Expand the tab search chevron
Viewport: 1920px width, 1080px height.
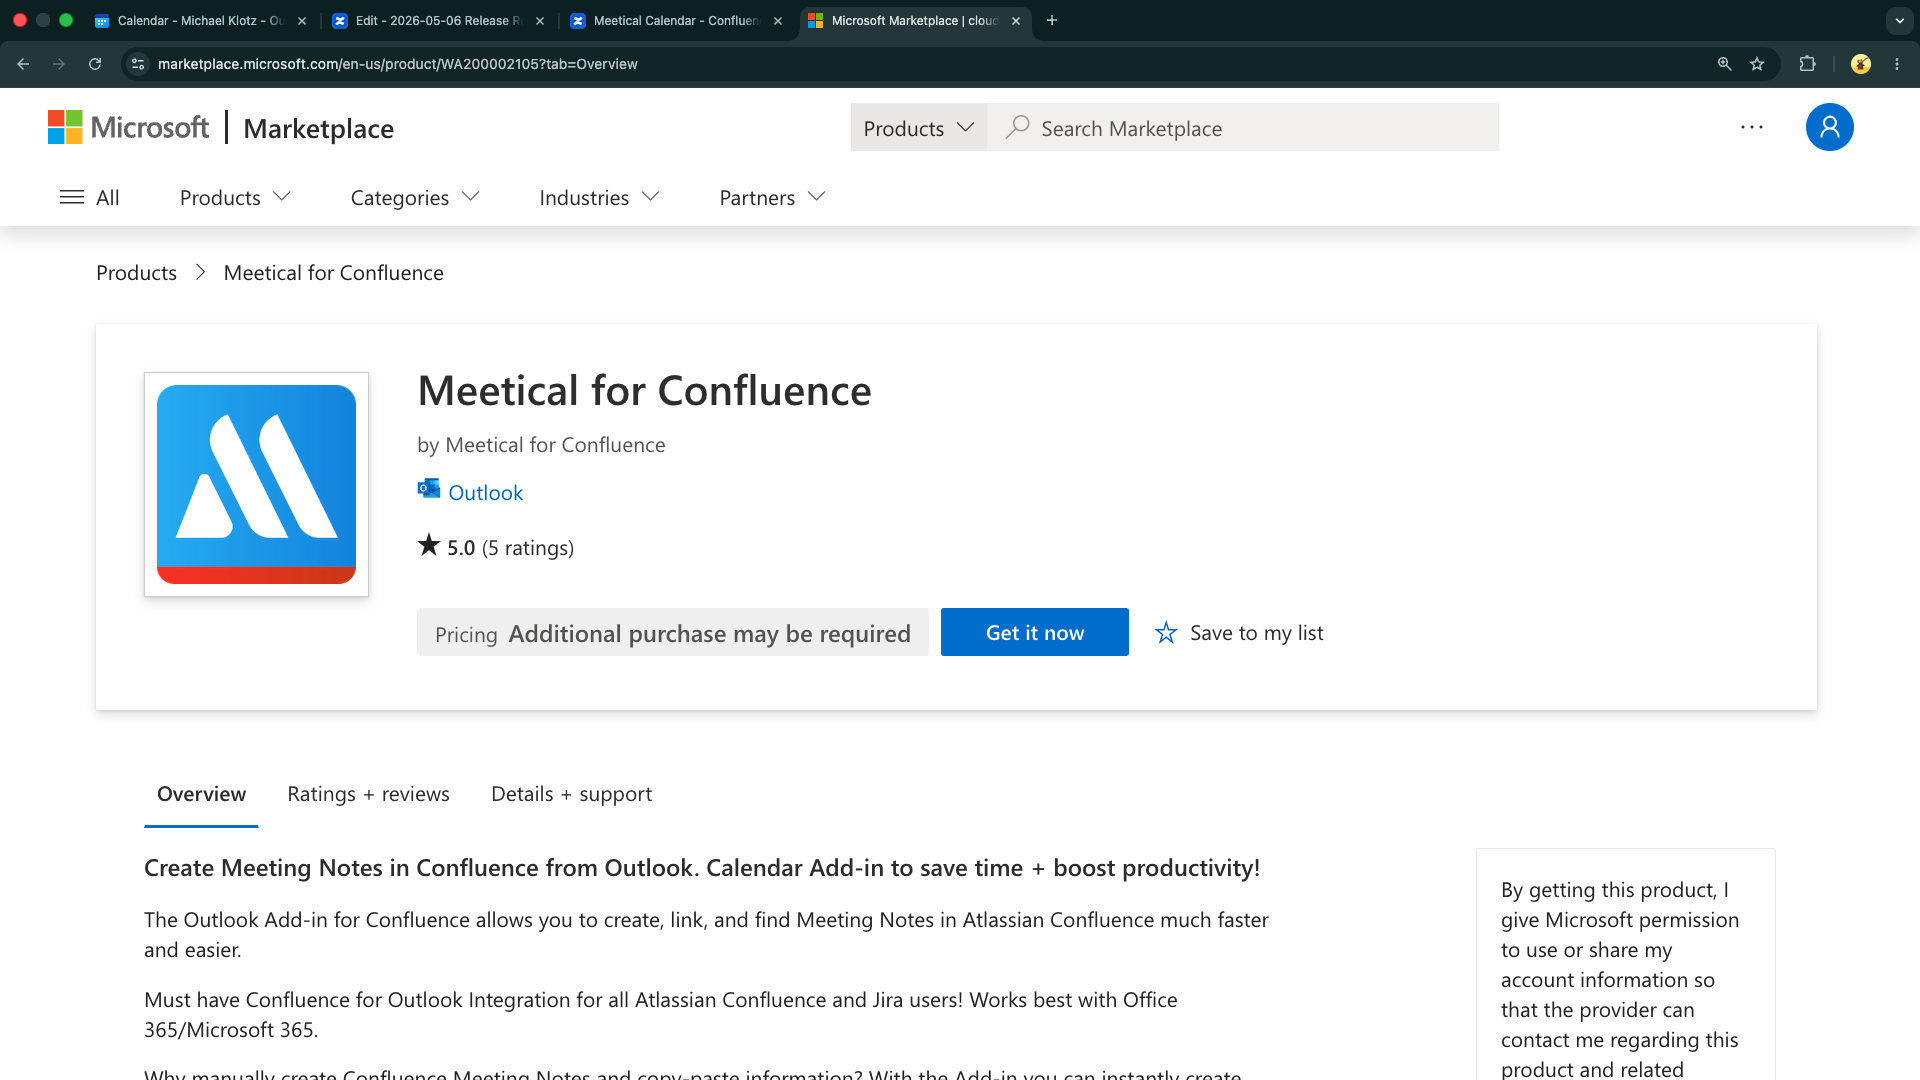tap(1899, 20)
